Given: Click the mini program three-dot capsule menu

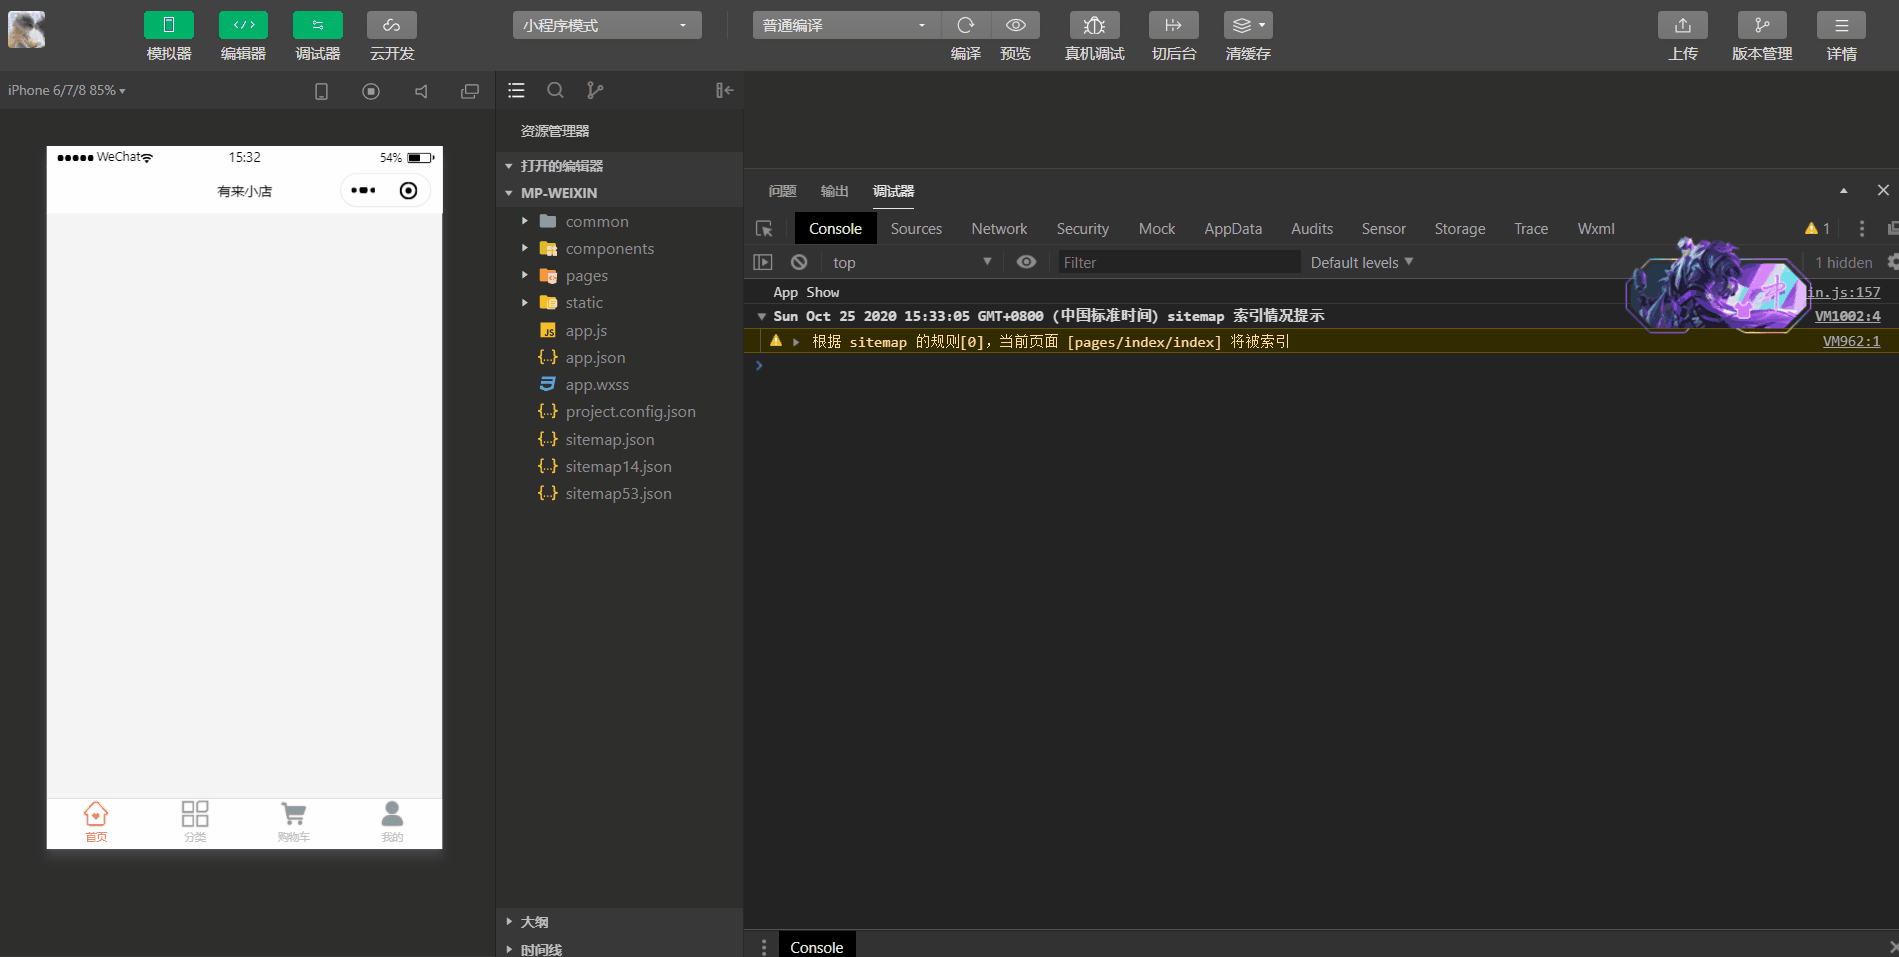Looking at the screenshot, I should click(x=364, y=190).
